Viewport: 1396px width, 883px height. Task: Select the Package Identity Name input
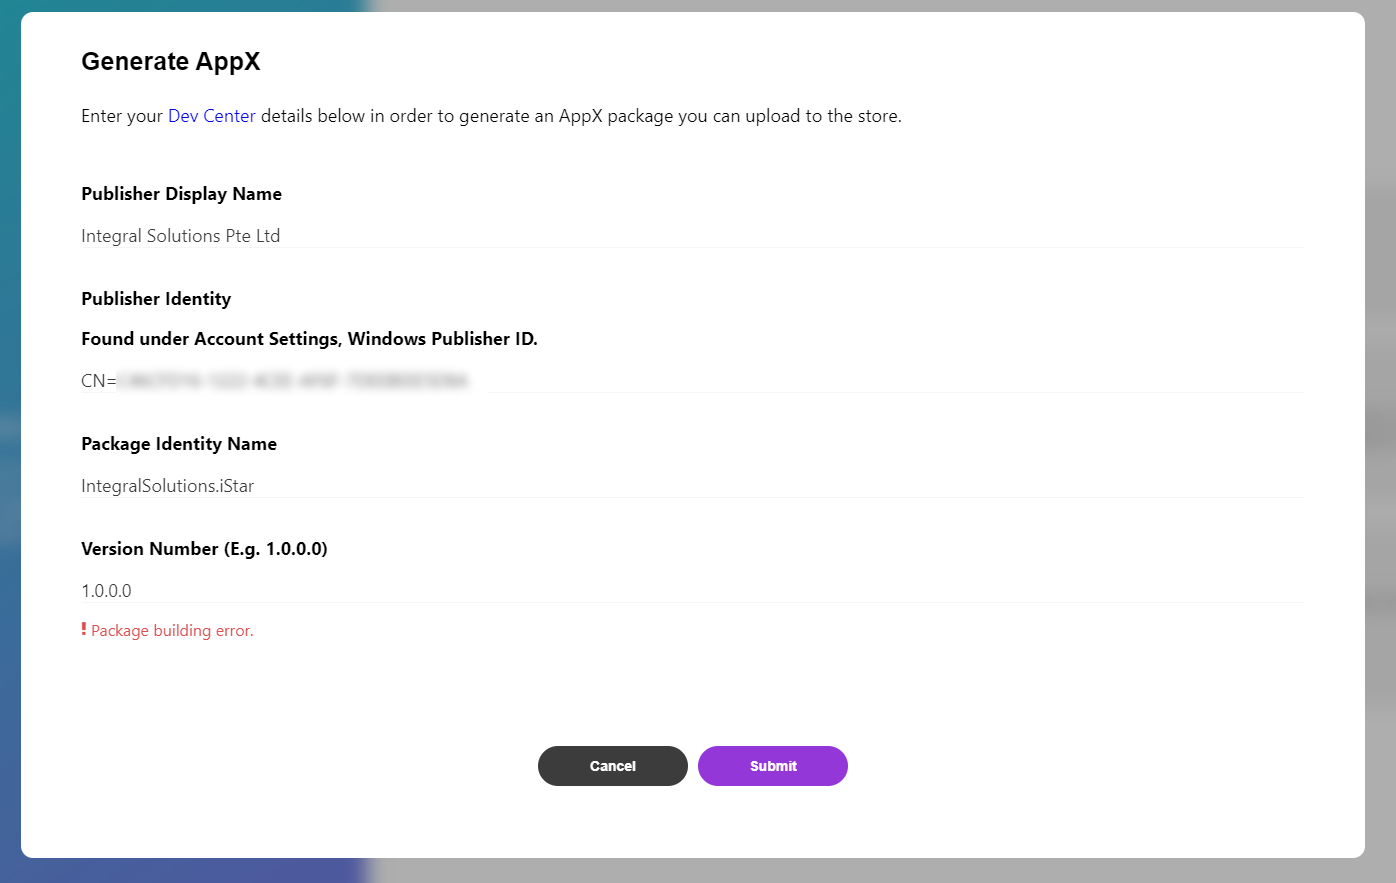point(692,486)
